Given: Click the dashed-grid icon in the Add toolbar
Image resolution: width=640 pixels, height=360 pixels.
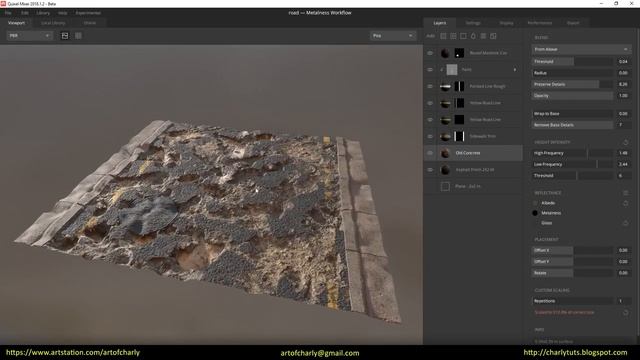Looking at the screenshot, I should (453, 36).
